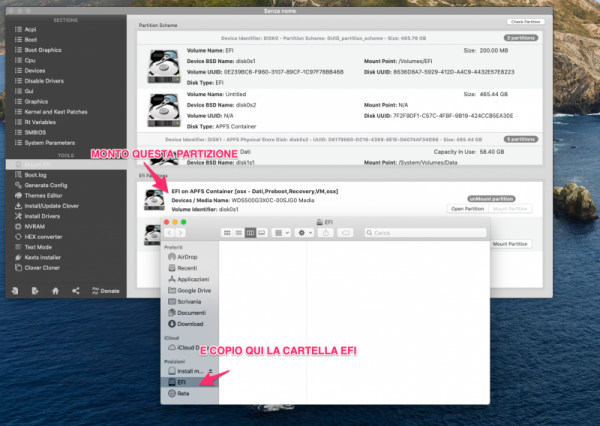This screenshot has height=426, width=600.
Task: Open the Boot.log tool icon
Action: 18,175
